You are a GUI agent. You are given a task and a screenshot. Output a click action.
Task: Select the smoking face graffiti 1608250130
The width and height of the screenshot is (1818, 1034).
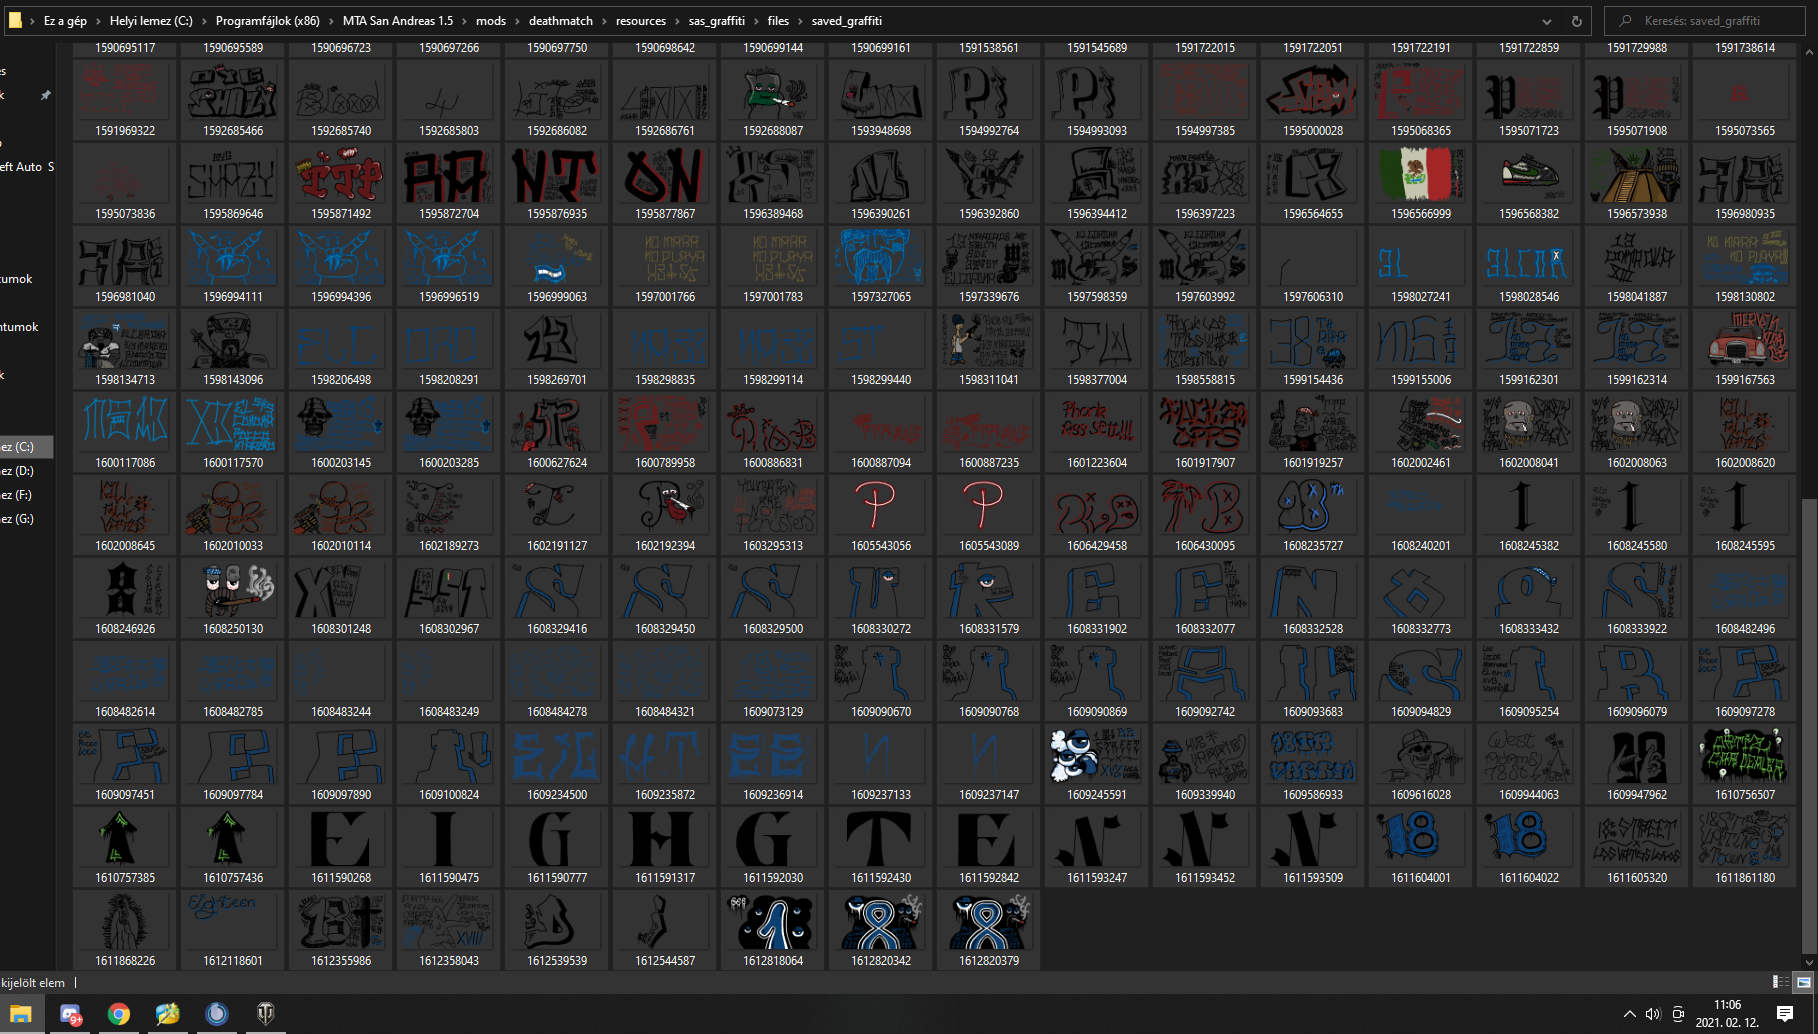tap(233, 597)
